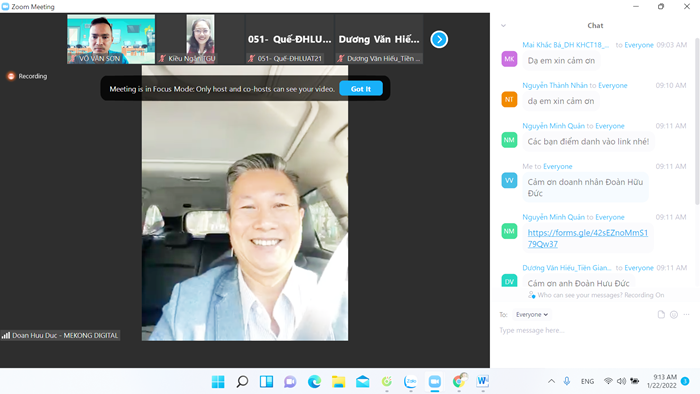700x394 pixels.
Task: Open Google Chrome from the taskbar
Action: click(x=458, y=382)
